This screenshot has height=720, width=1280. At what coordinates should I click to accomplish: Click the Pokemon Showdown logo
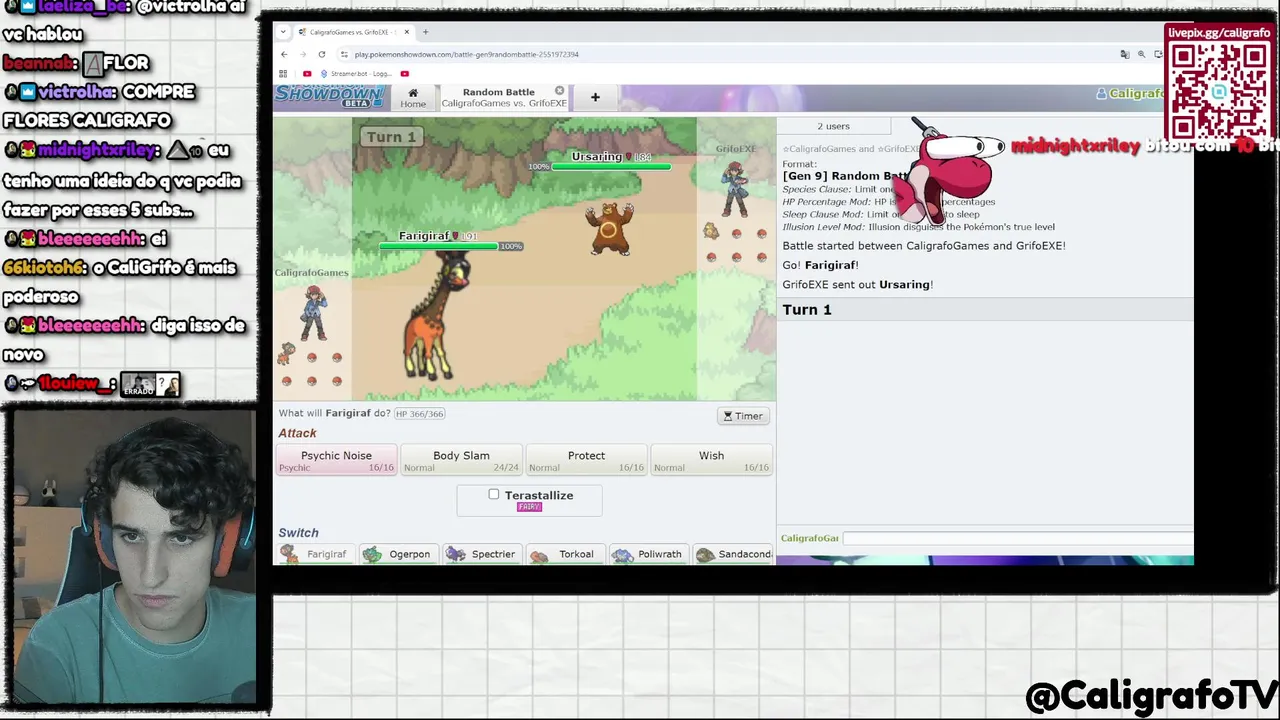[x=329, y=96]
